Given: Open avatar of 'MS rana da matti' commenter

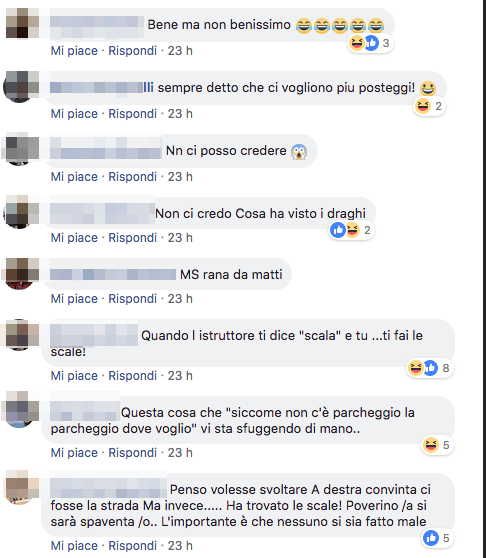Looking at the screenshot, I should (x=21, y=273).
